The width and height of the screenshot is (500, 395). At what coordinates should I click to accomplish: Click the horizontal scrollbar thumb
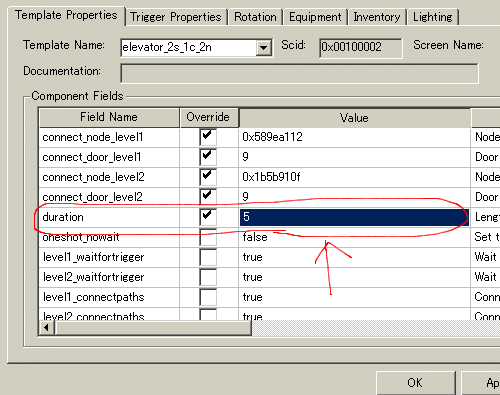[x=153, y=328]
